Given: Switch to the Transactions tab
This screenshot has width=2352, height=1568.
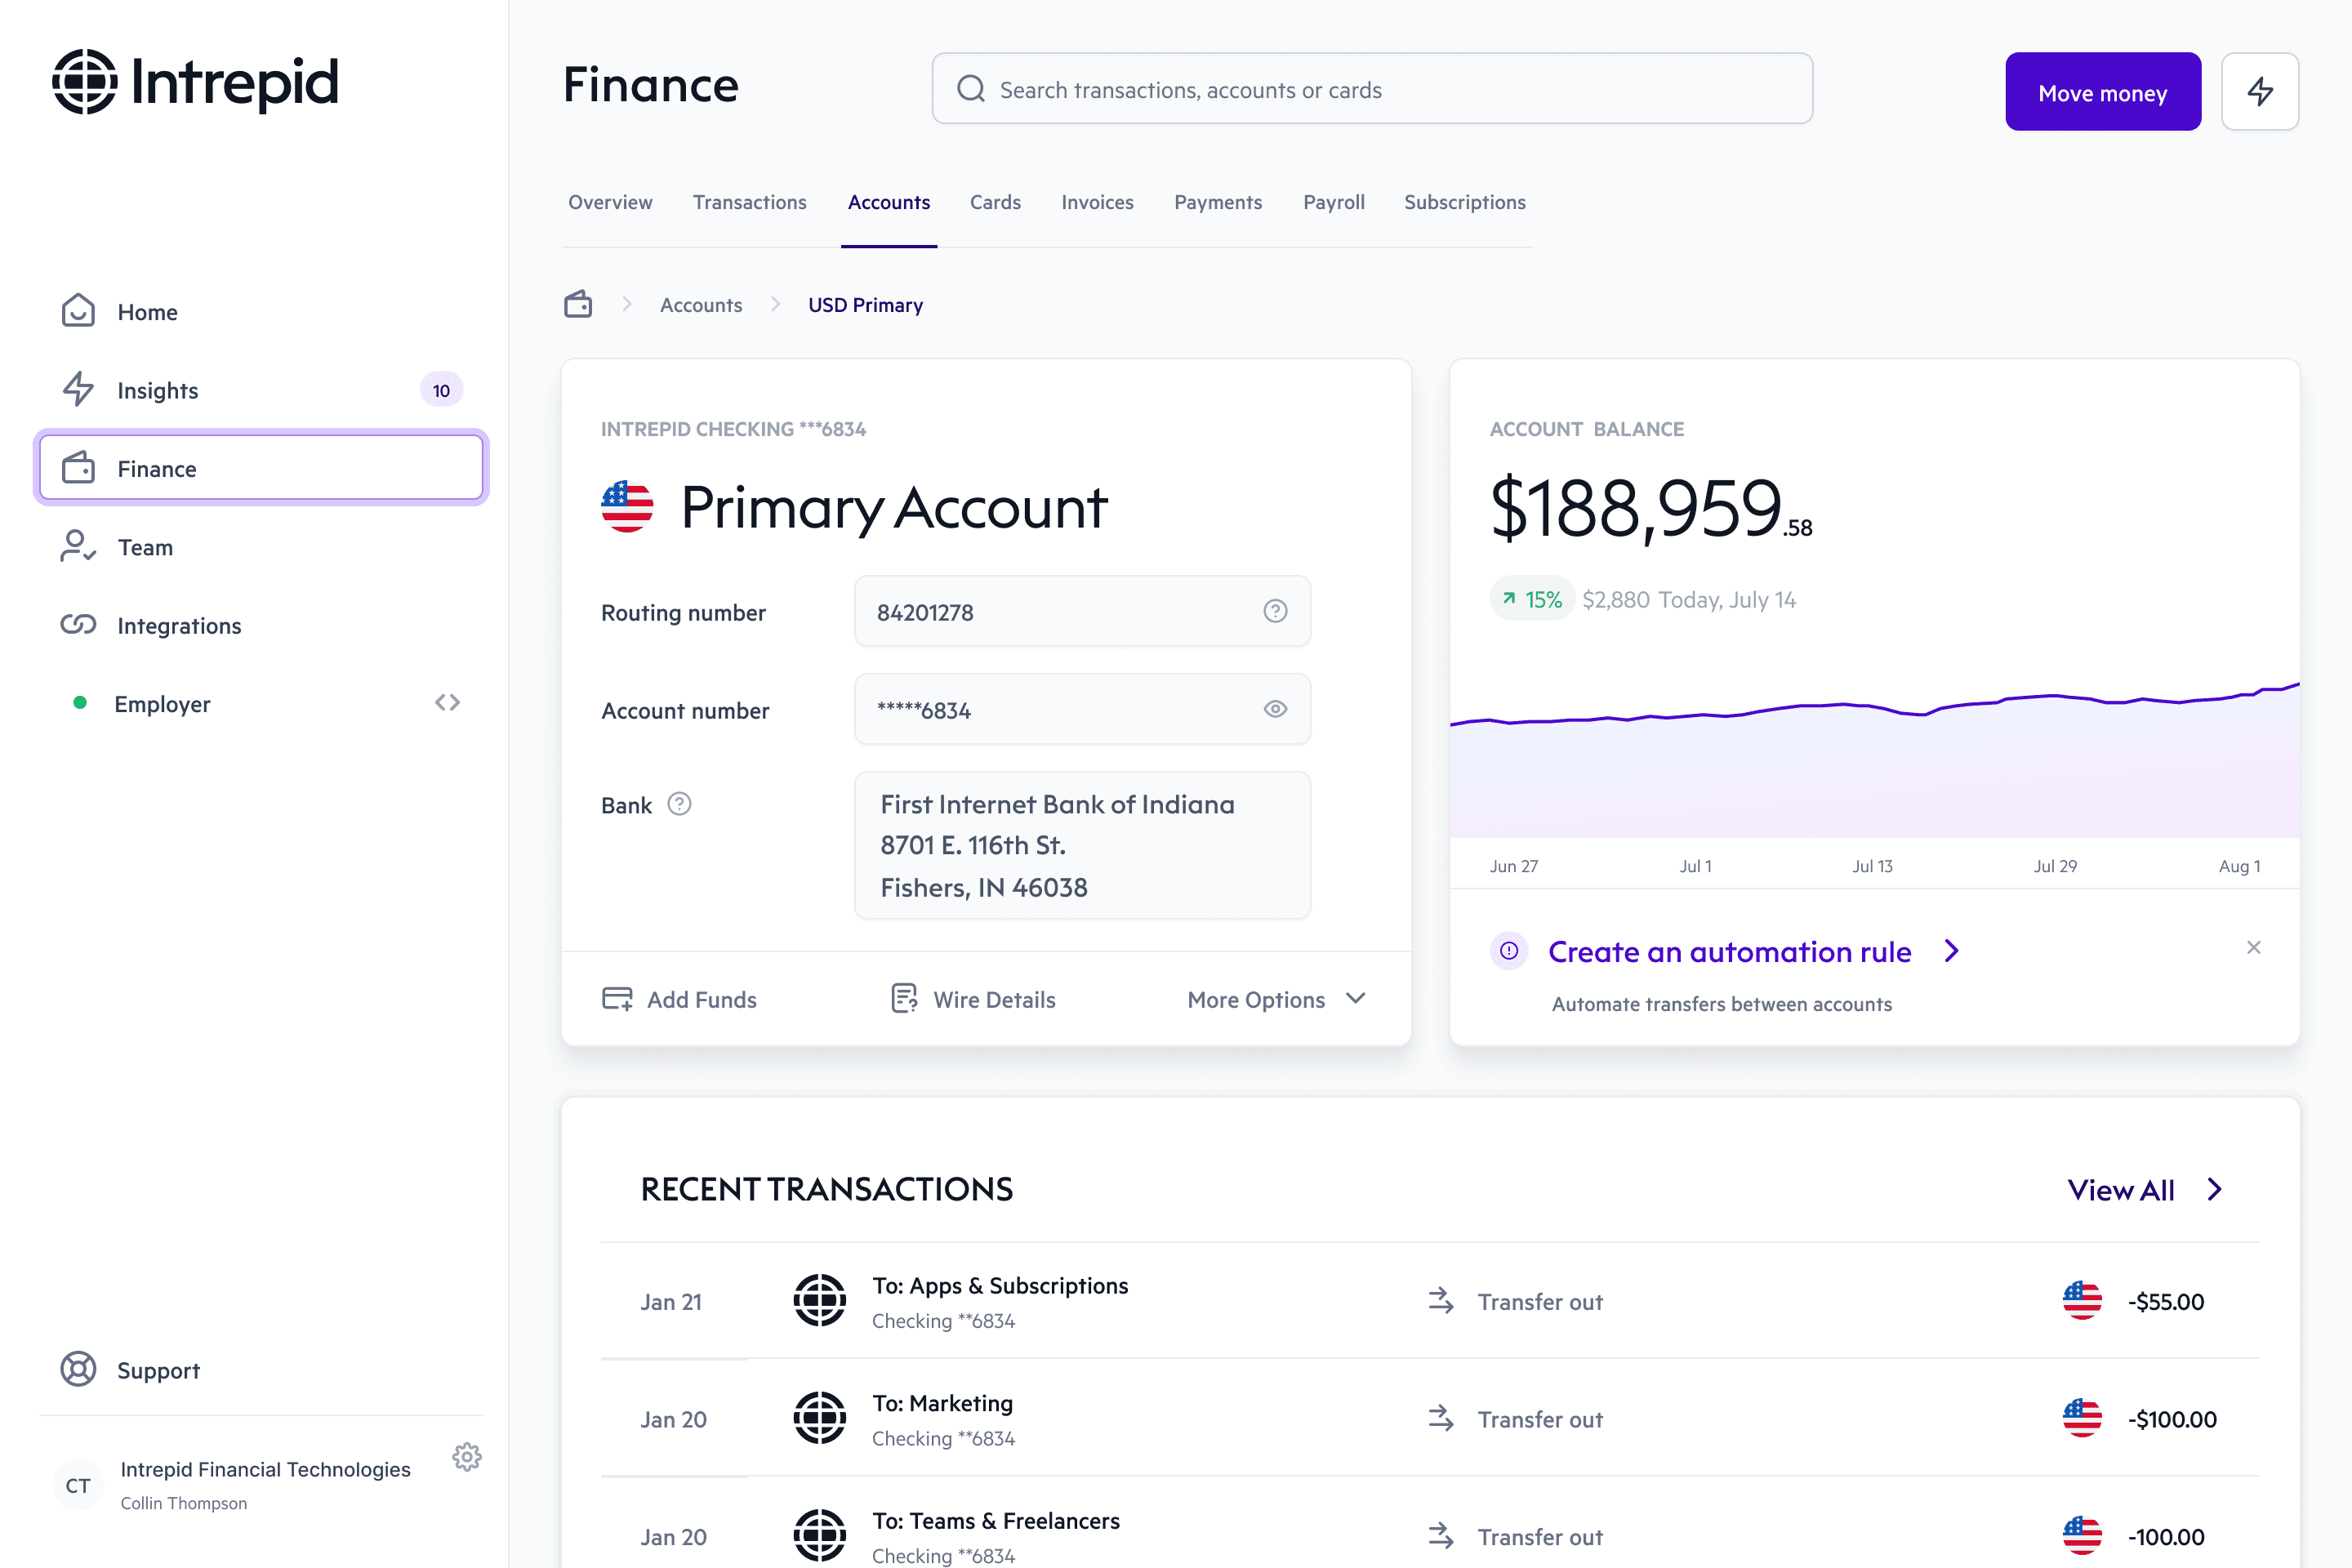Looking at the screenshot, I should point(749,202).
